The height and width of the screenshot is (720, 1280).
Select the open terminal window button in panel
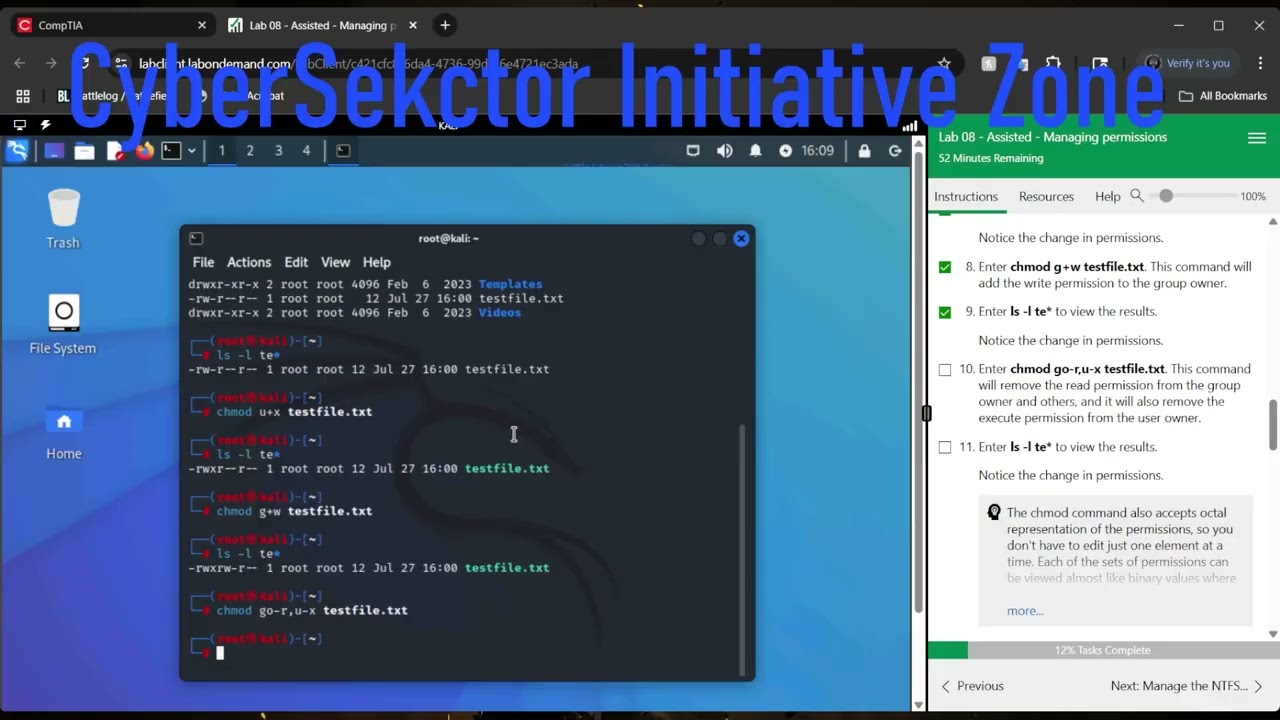[x=343, y=151]
